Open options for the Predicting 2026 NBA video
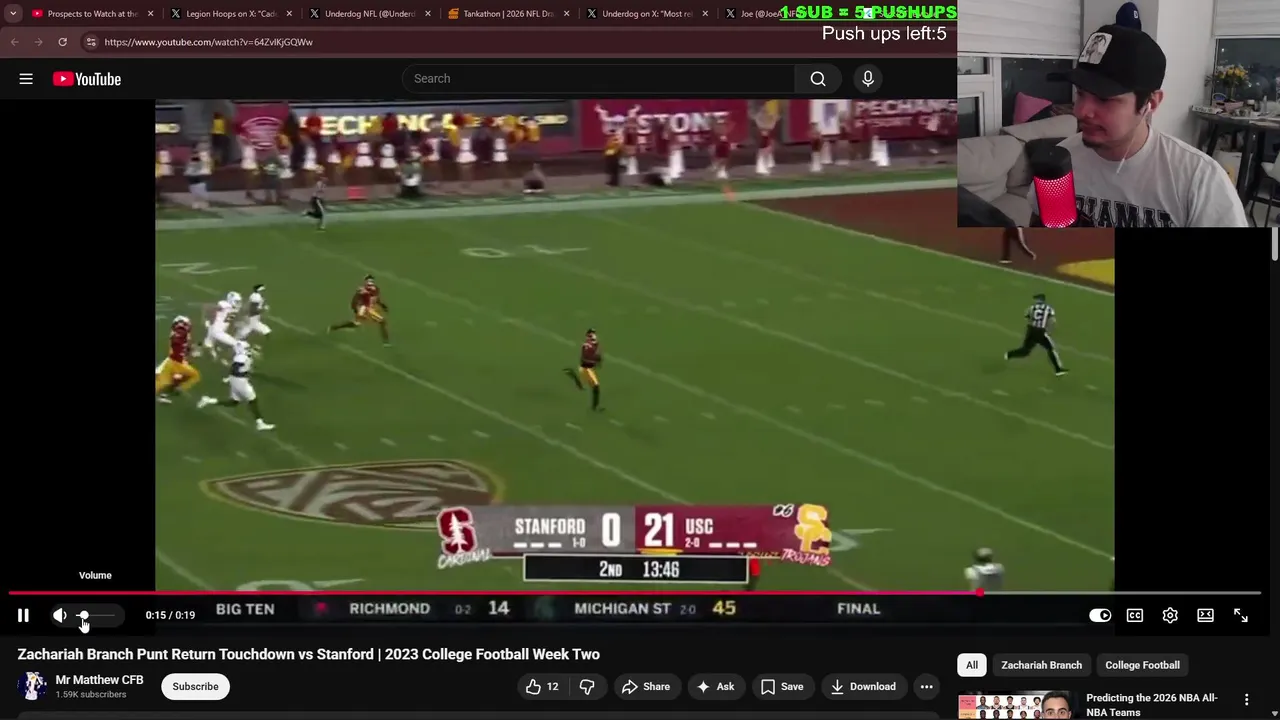The width and height of the screenshot is (1280, 720). point(1246,700)
